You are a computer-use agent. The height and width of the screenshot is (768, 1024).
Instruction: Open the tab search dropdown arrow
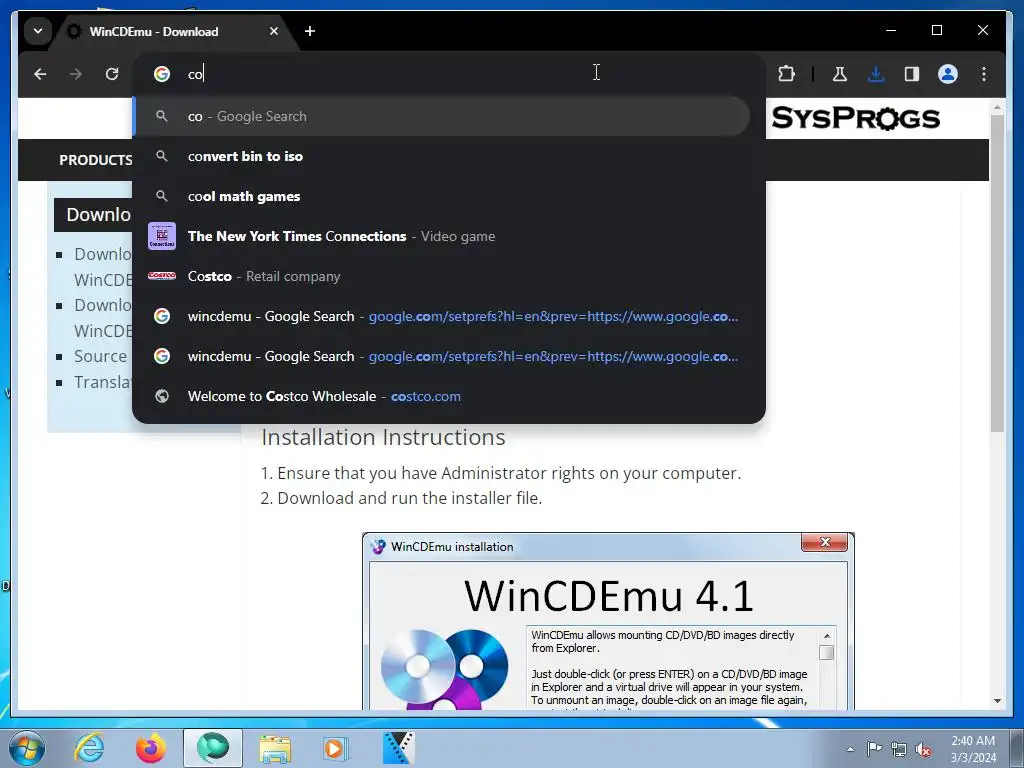point(38,31)
